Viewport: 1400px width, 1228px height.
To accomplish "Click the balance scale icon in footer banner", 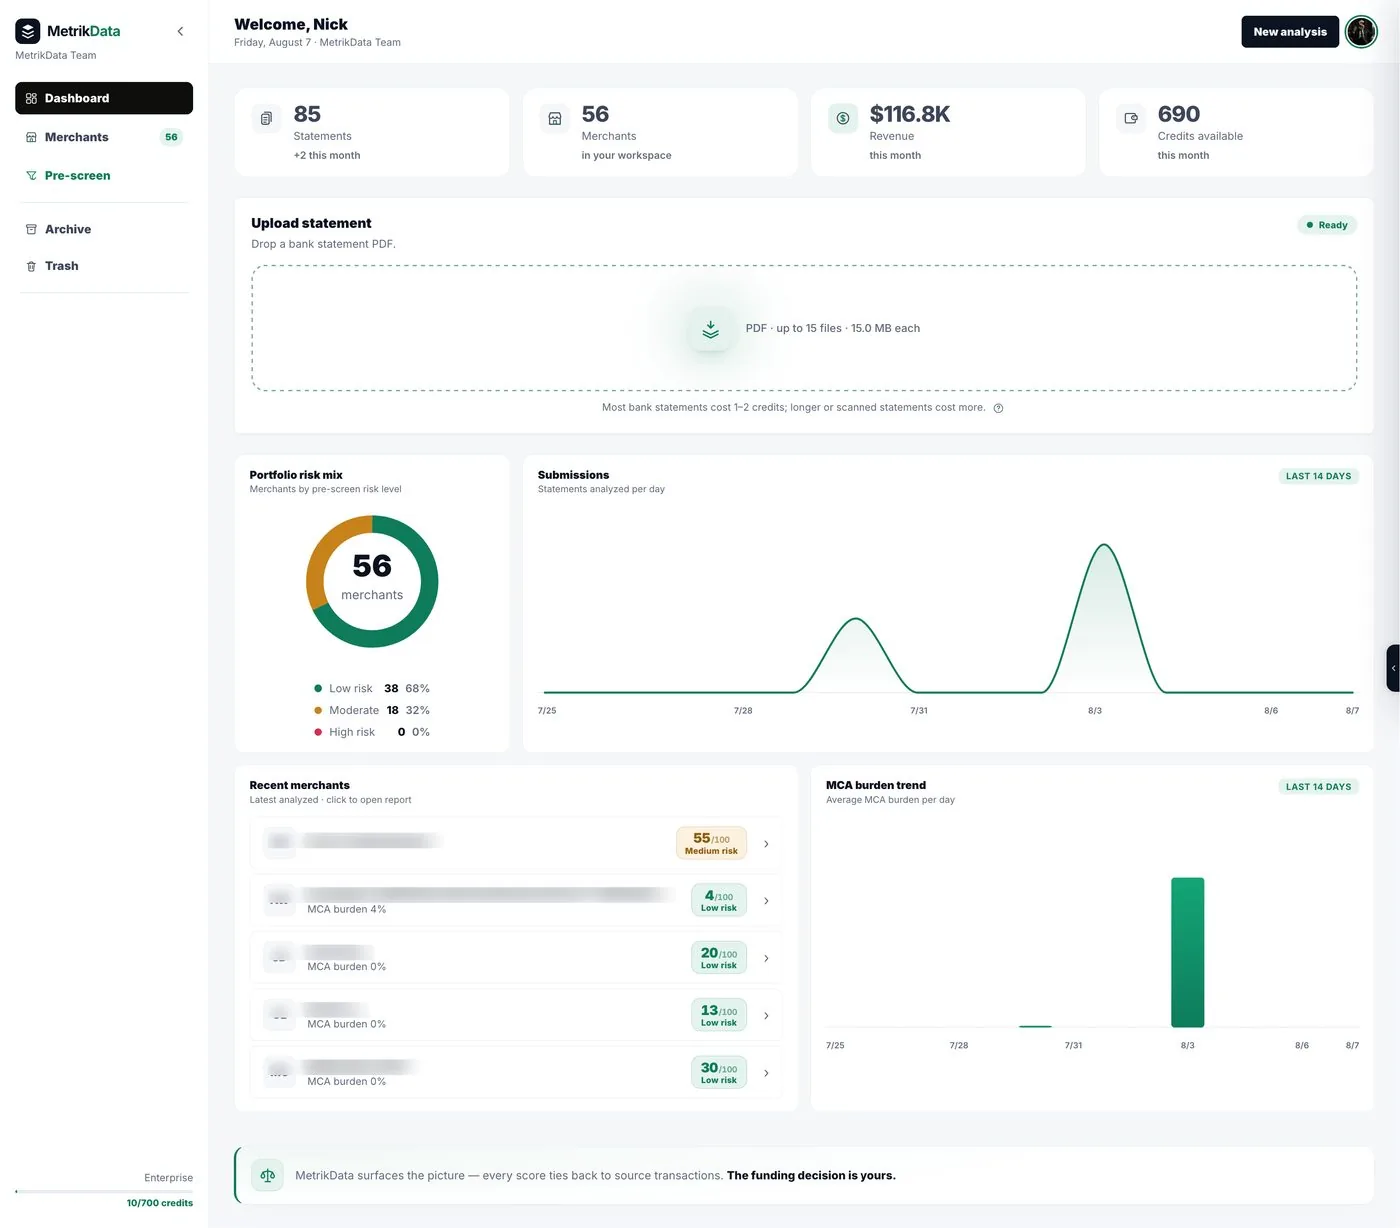I will click(267, 1176).
